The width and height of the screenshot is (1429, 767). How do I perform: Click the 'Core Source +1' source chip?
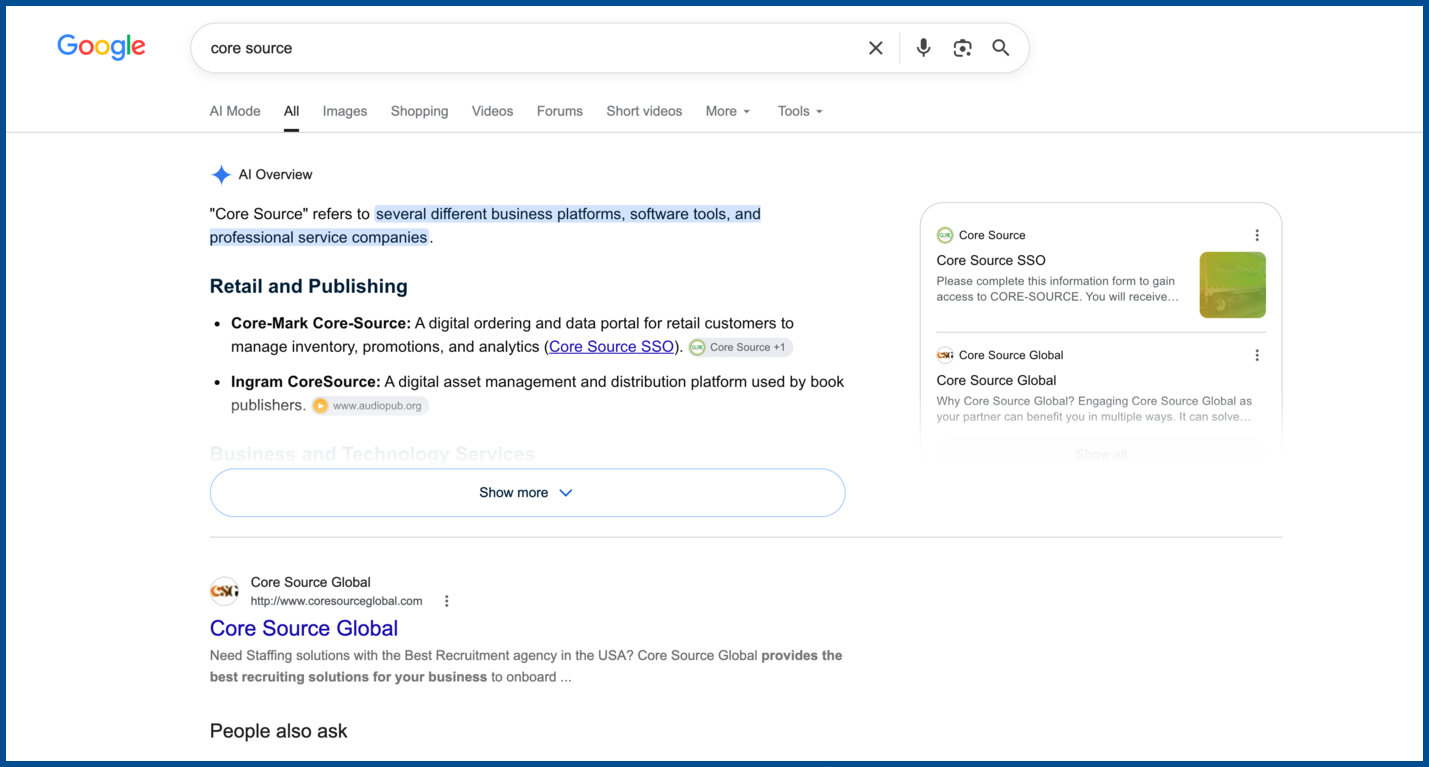(741, 347)
